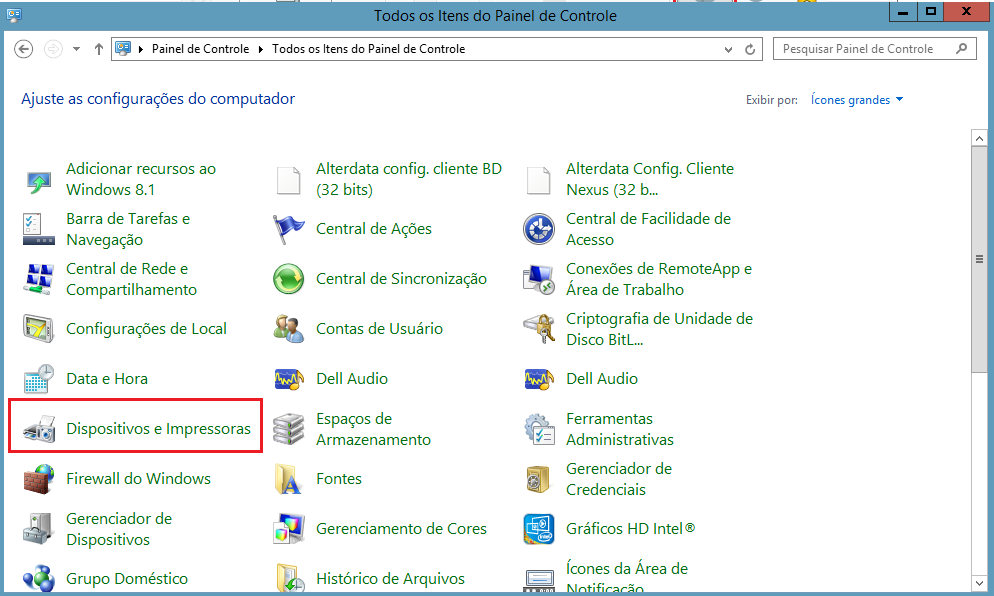This screenshot has height=596, width=994.
Task: Click Central de Rede e Compartilhamento icon
Action: coord(39,279)
